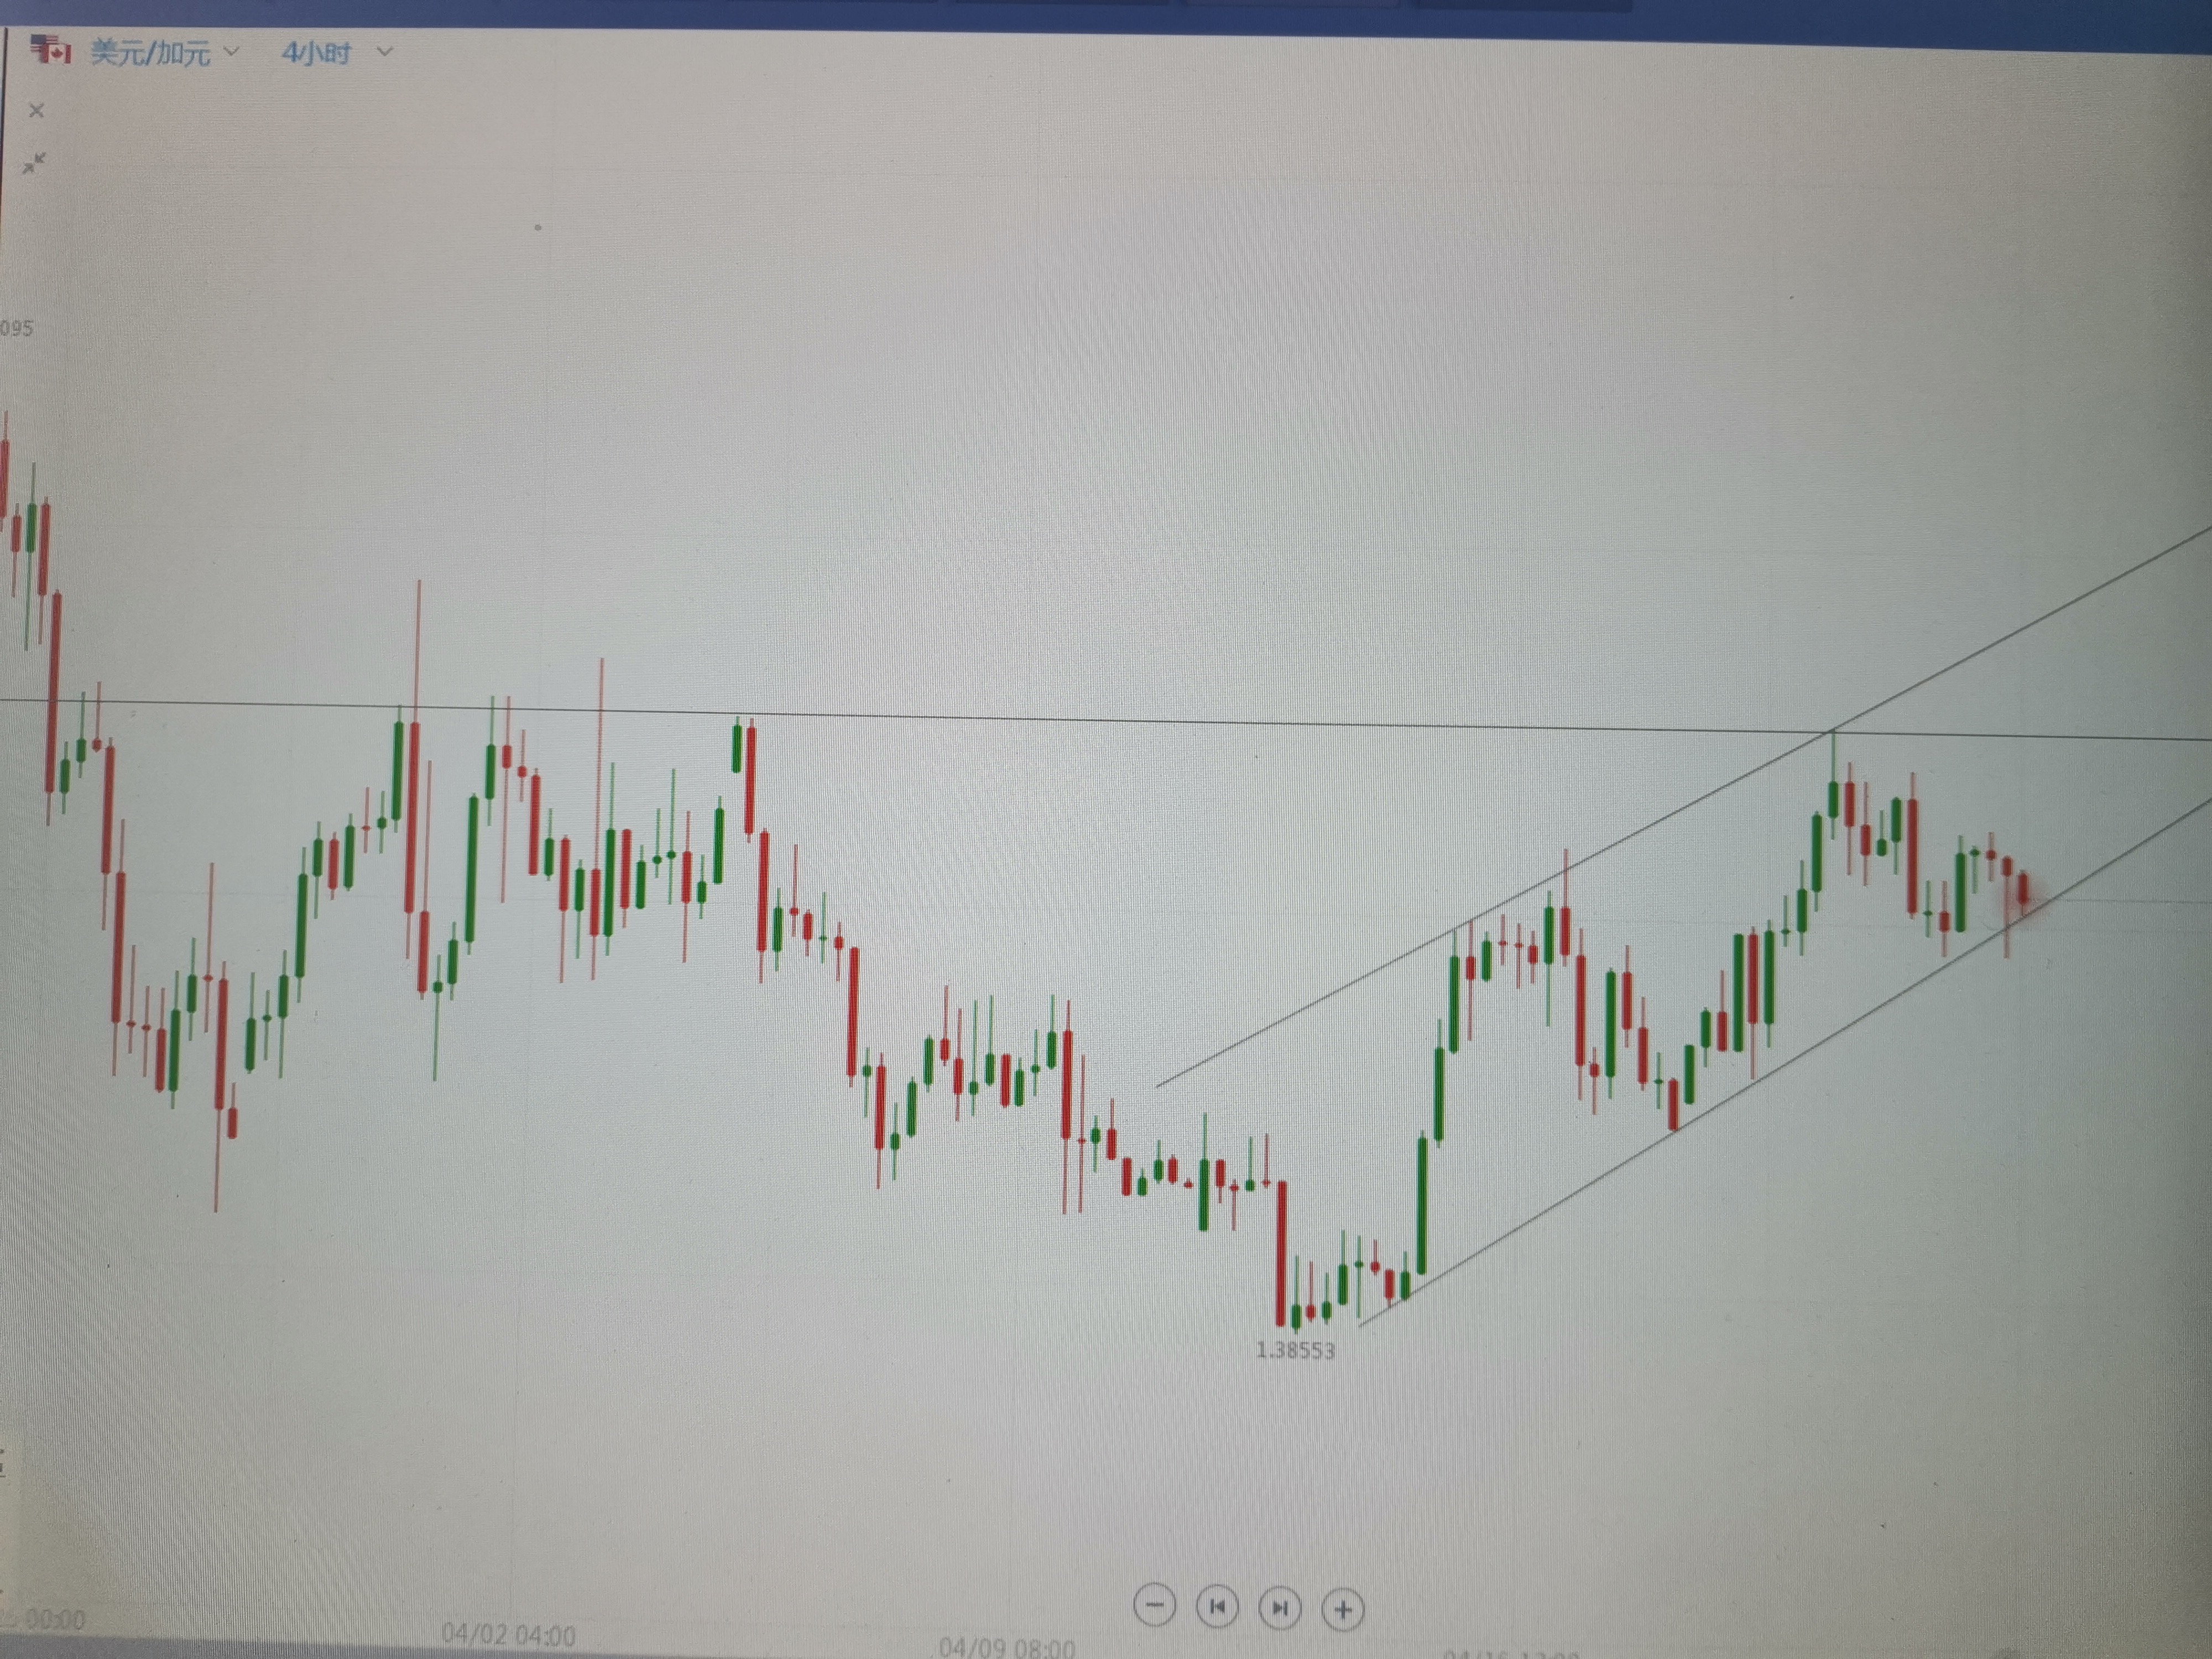Image resolution: width=2212 pixels, height=1659 pixels.
Task: Click the 04/02 04:00 time axis label
Action: point(508,1635)
